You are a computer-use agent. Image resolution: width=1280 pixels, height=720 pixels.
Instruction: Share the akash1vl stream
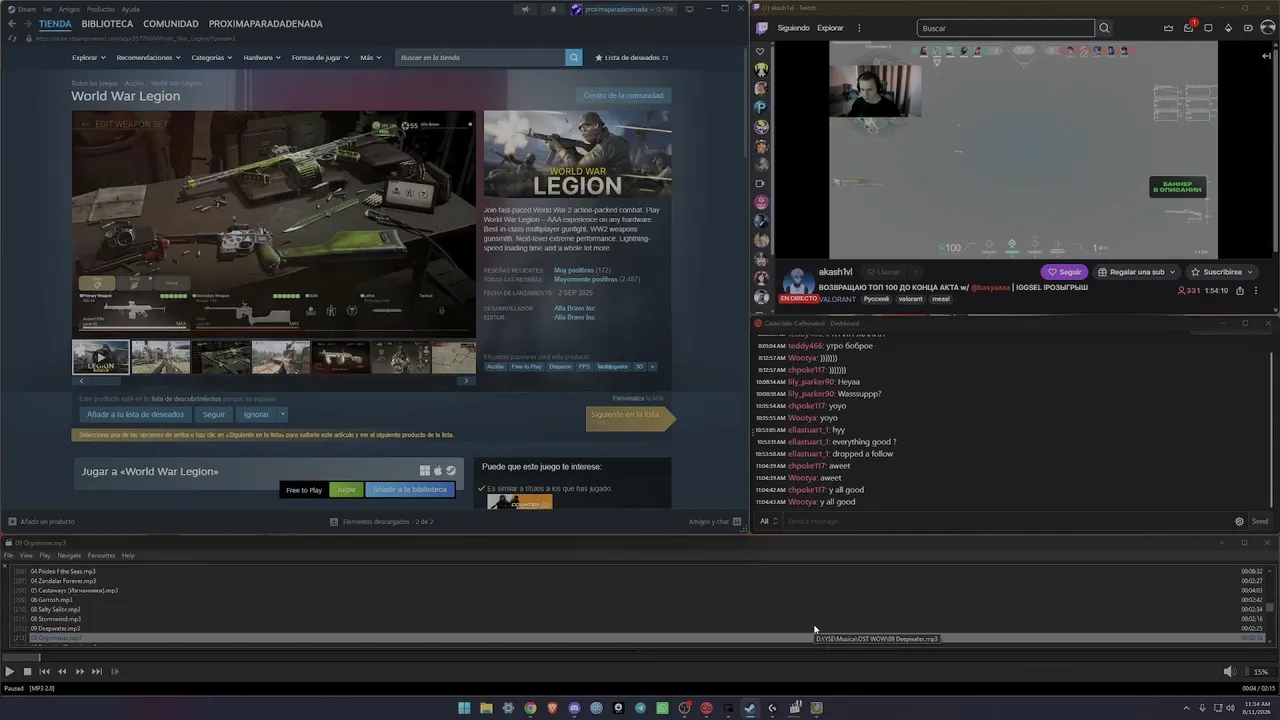tap(1239, 291)
